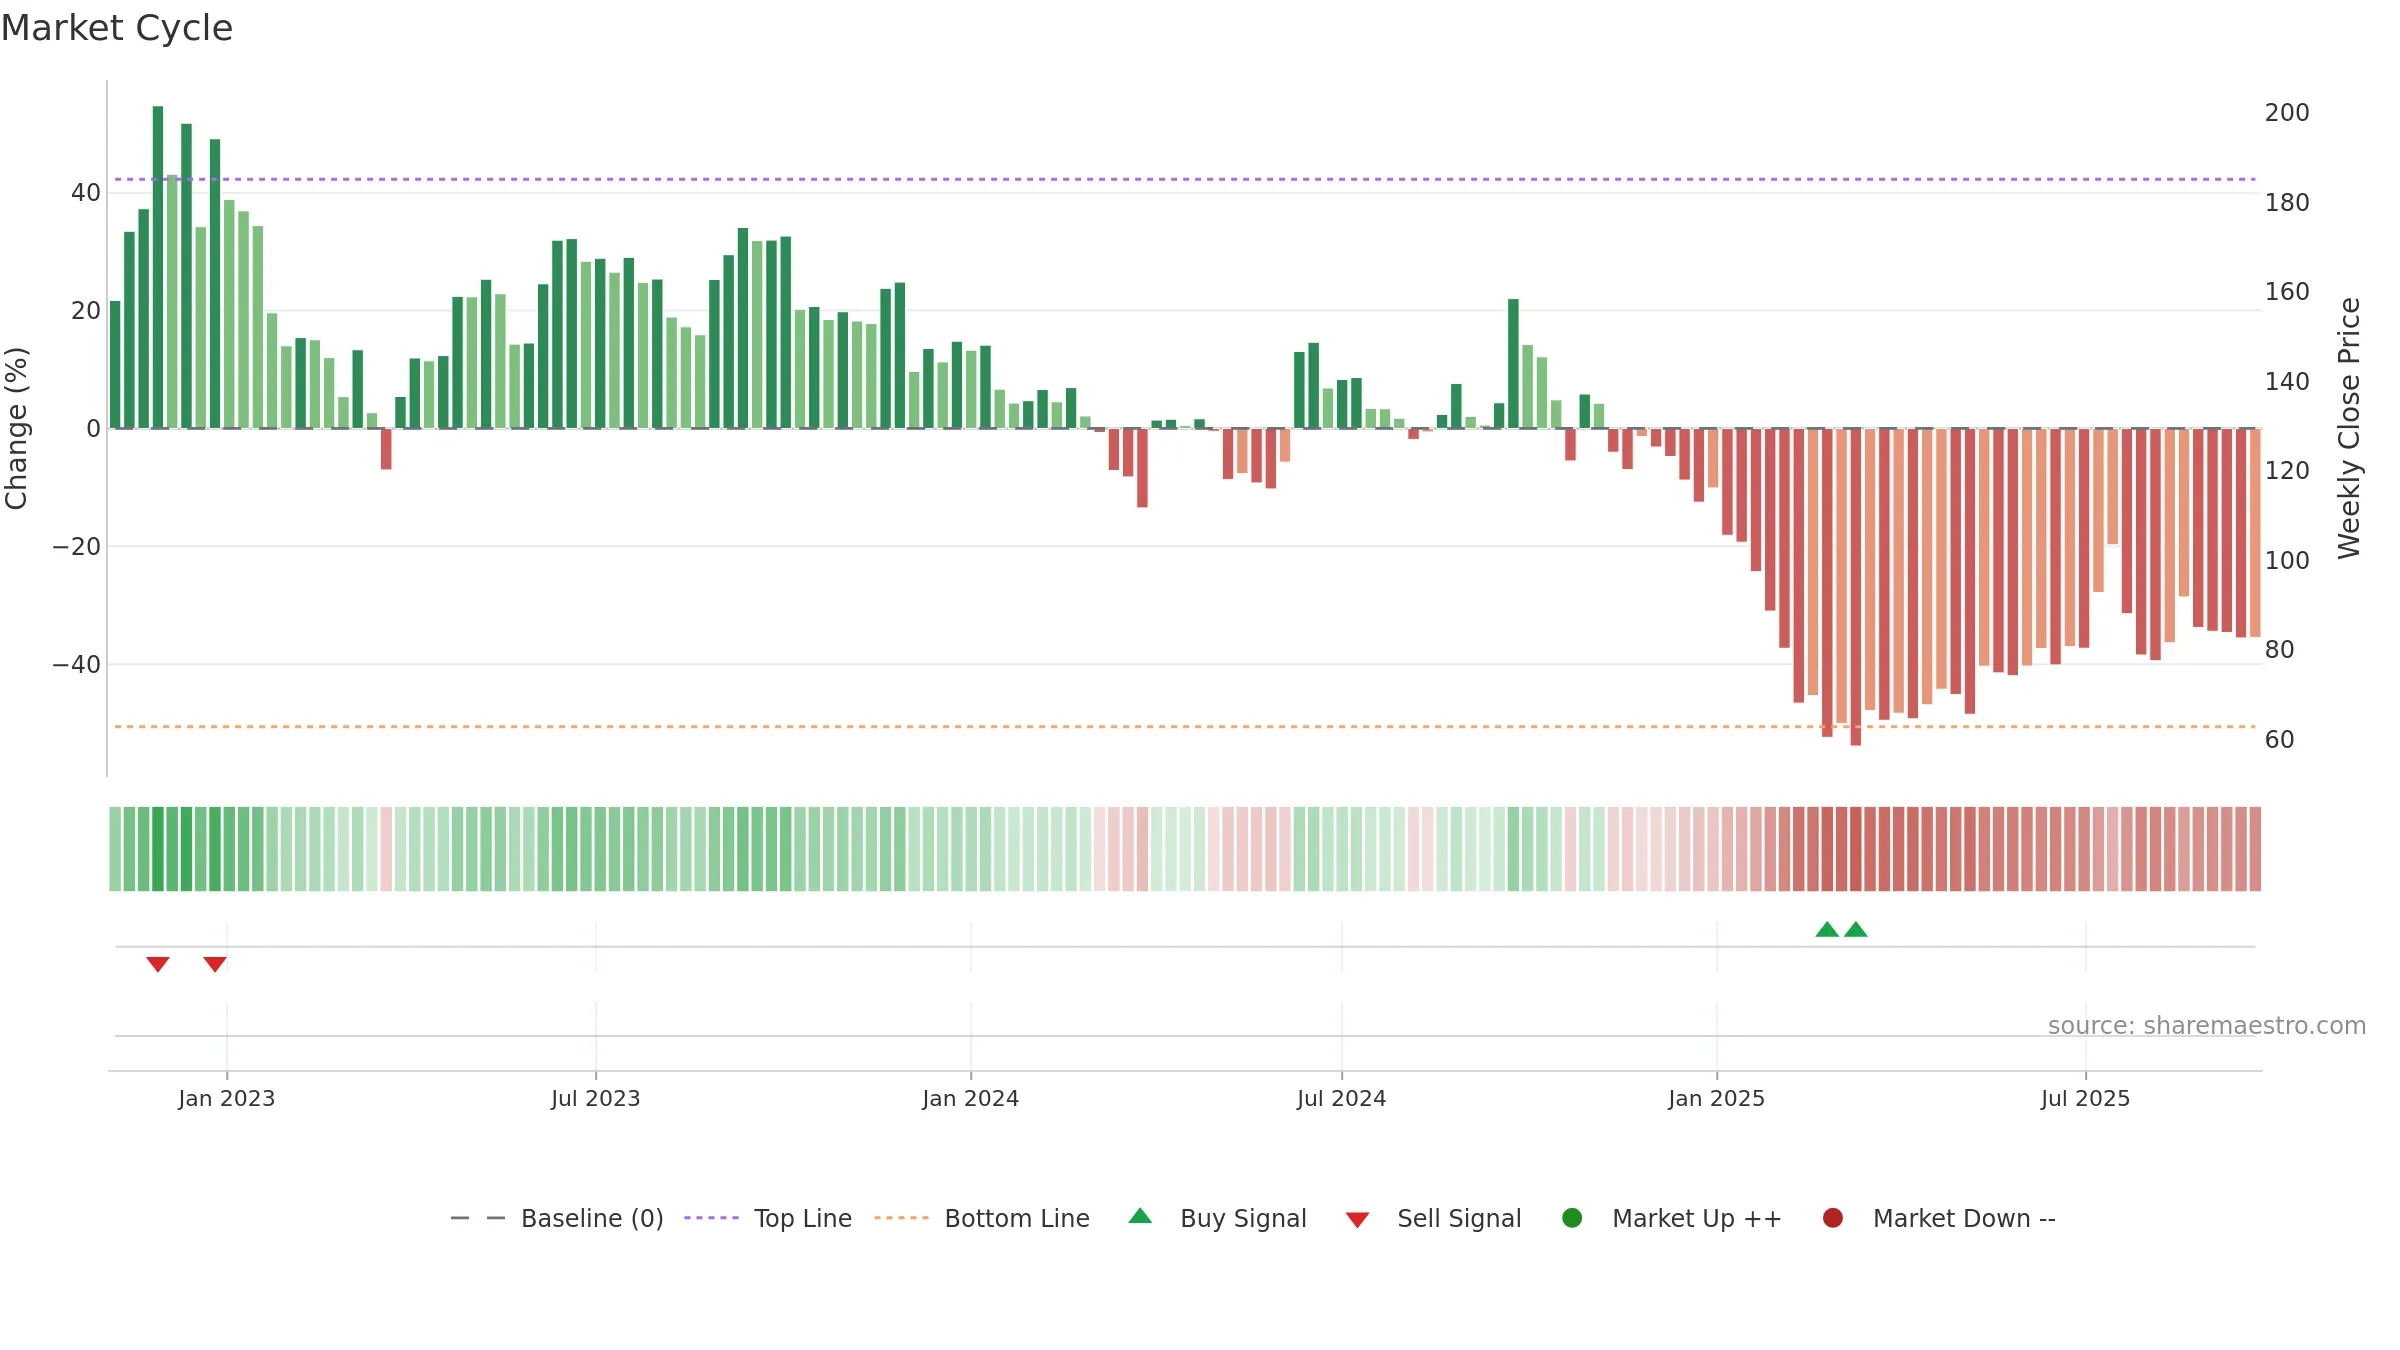This screenshot has width=2400, height=1350.
Task: Click the 'Jan 2025' axis label
Action: [1717, 1098]
